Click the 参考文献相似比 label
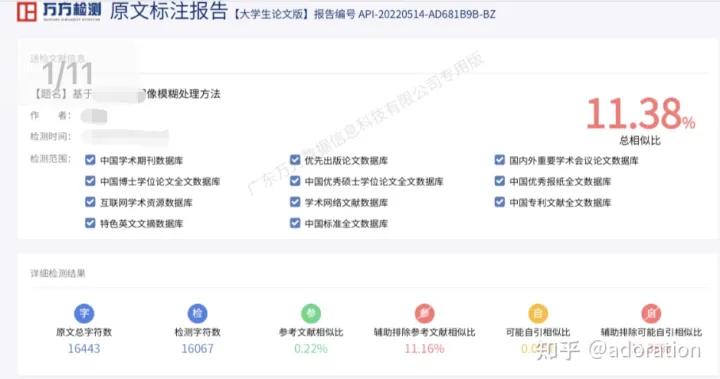Screen dimensions: 720x379 coord(311,332)
